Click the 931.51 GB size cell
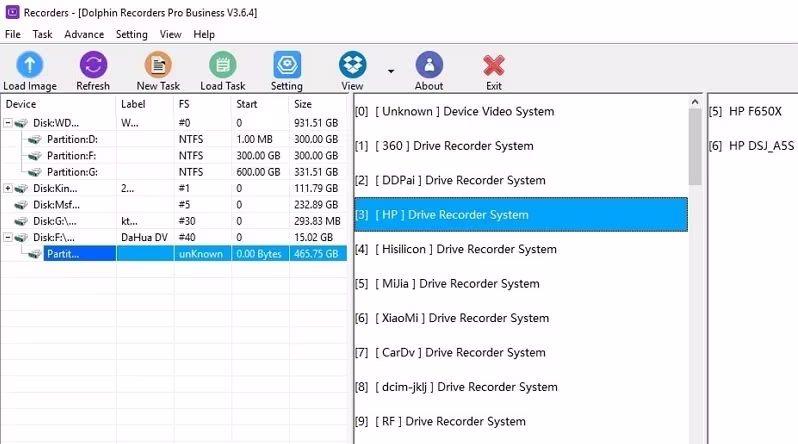Image resolution: width=798 pixels, height=444 pixels. pos(316,123)
